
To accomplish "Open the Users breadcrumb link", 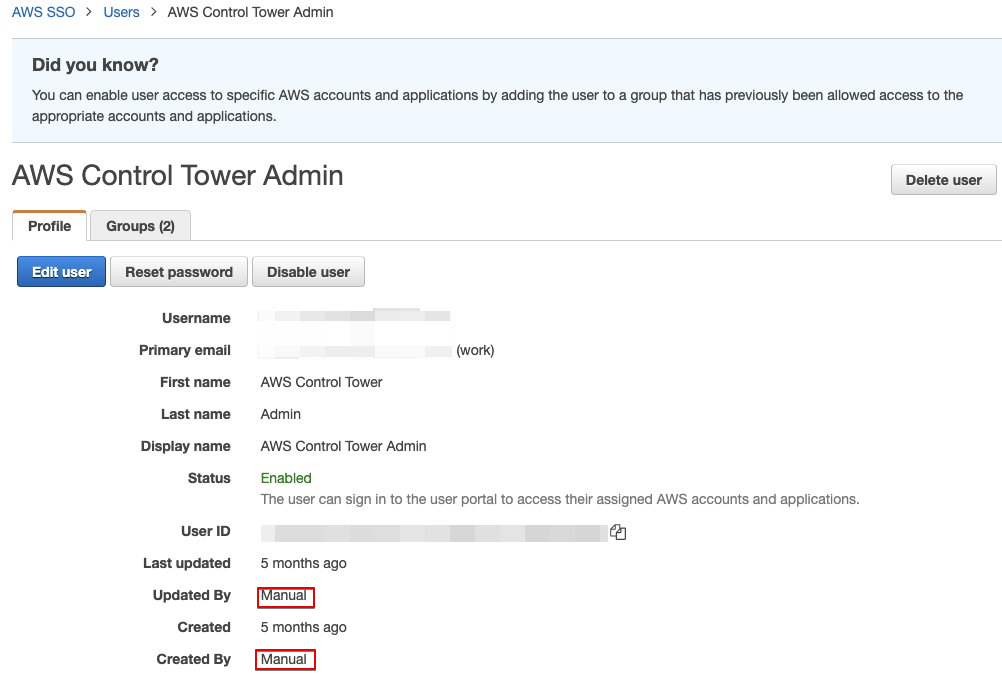I will tap(121, 13).
